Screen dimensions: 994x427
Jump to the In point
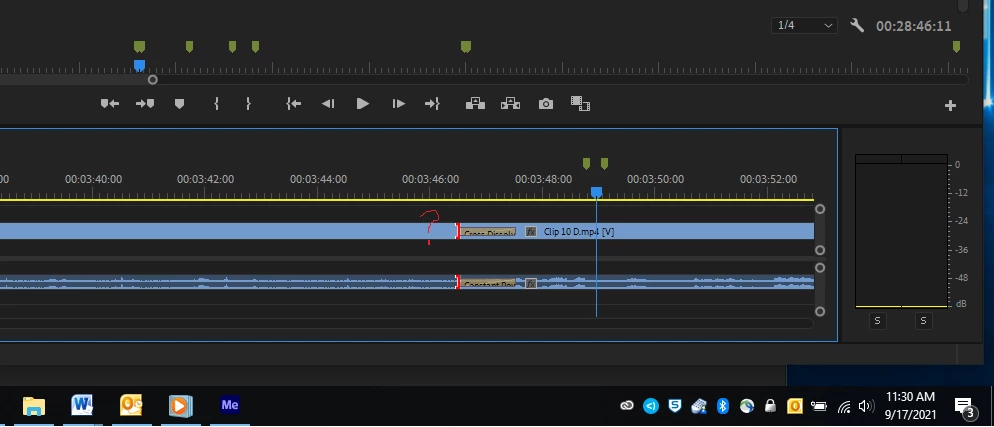coord(294,104)
